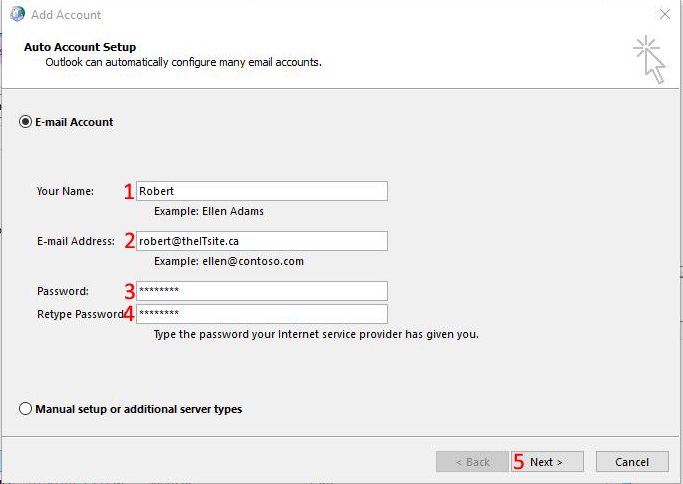Click the "Example: Ellen Adams" hint text

[x=208, y=211]
